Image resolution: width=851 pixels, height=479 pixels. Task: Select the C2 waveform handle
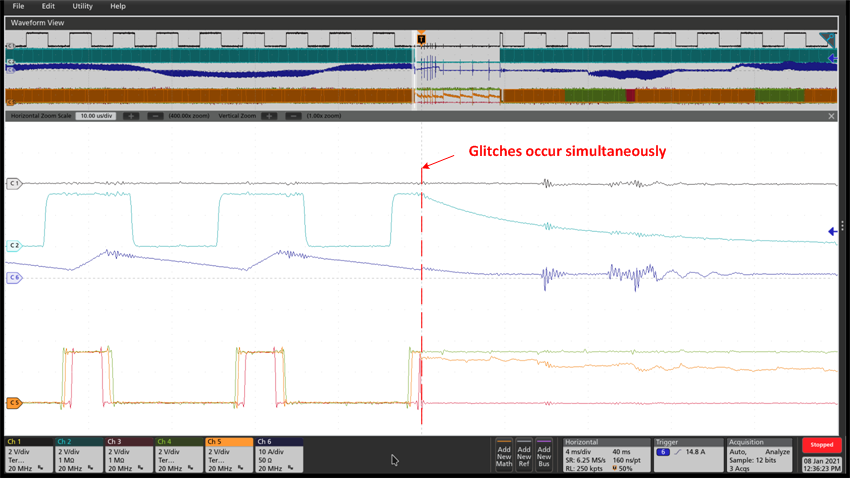tap(14, 246)
